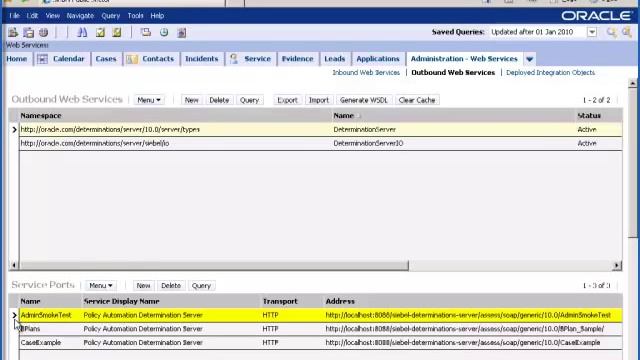Open the Saved Queries dropdown arrow

pos(592,32)
